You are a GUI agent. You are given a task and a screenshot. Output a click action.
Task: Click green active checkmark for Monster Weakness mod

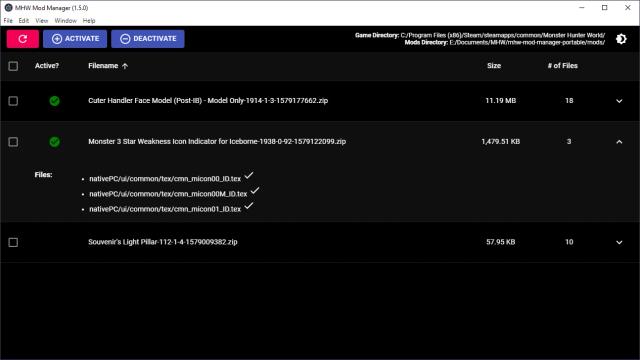pos(54,142)
